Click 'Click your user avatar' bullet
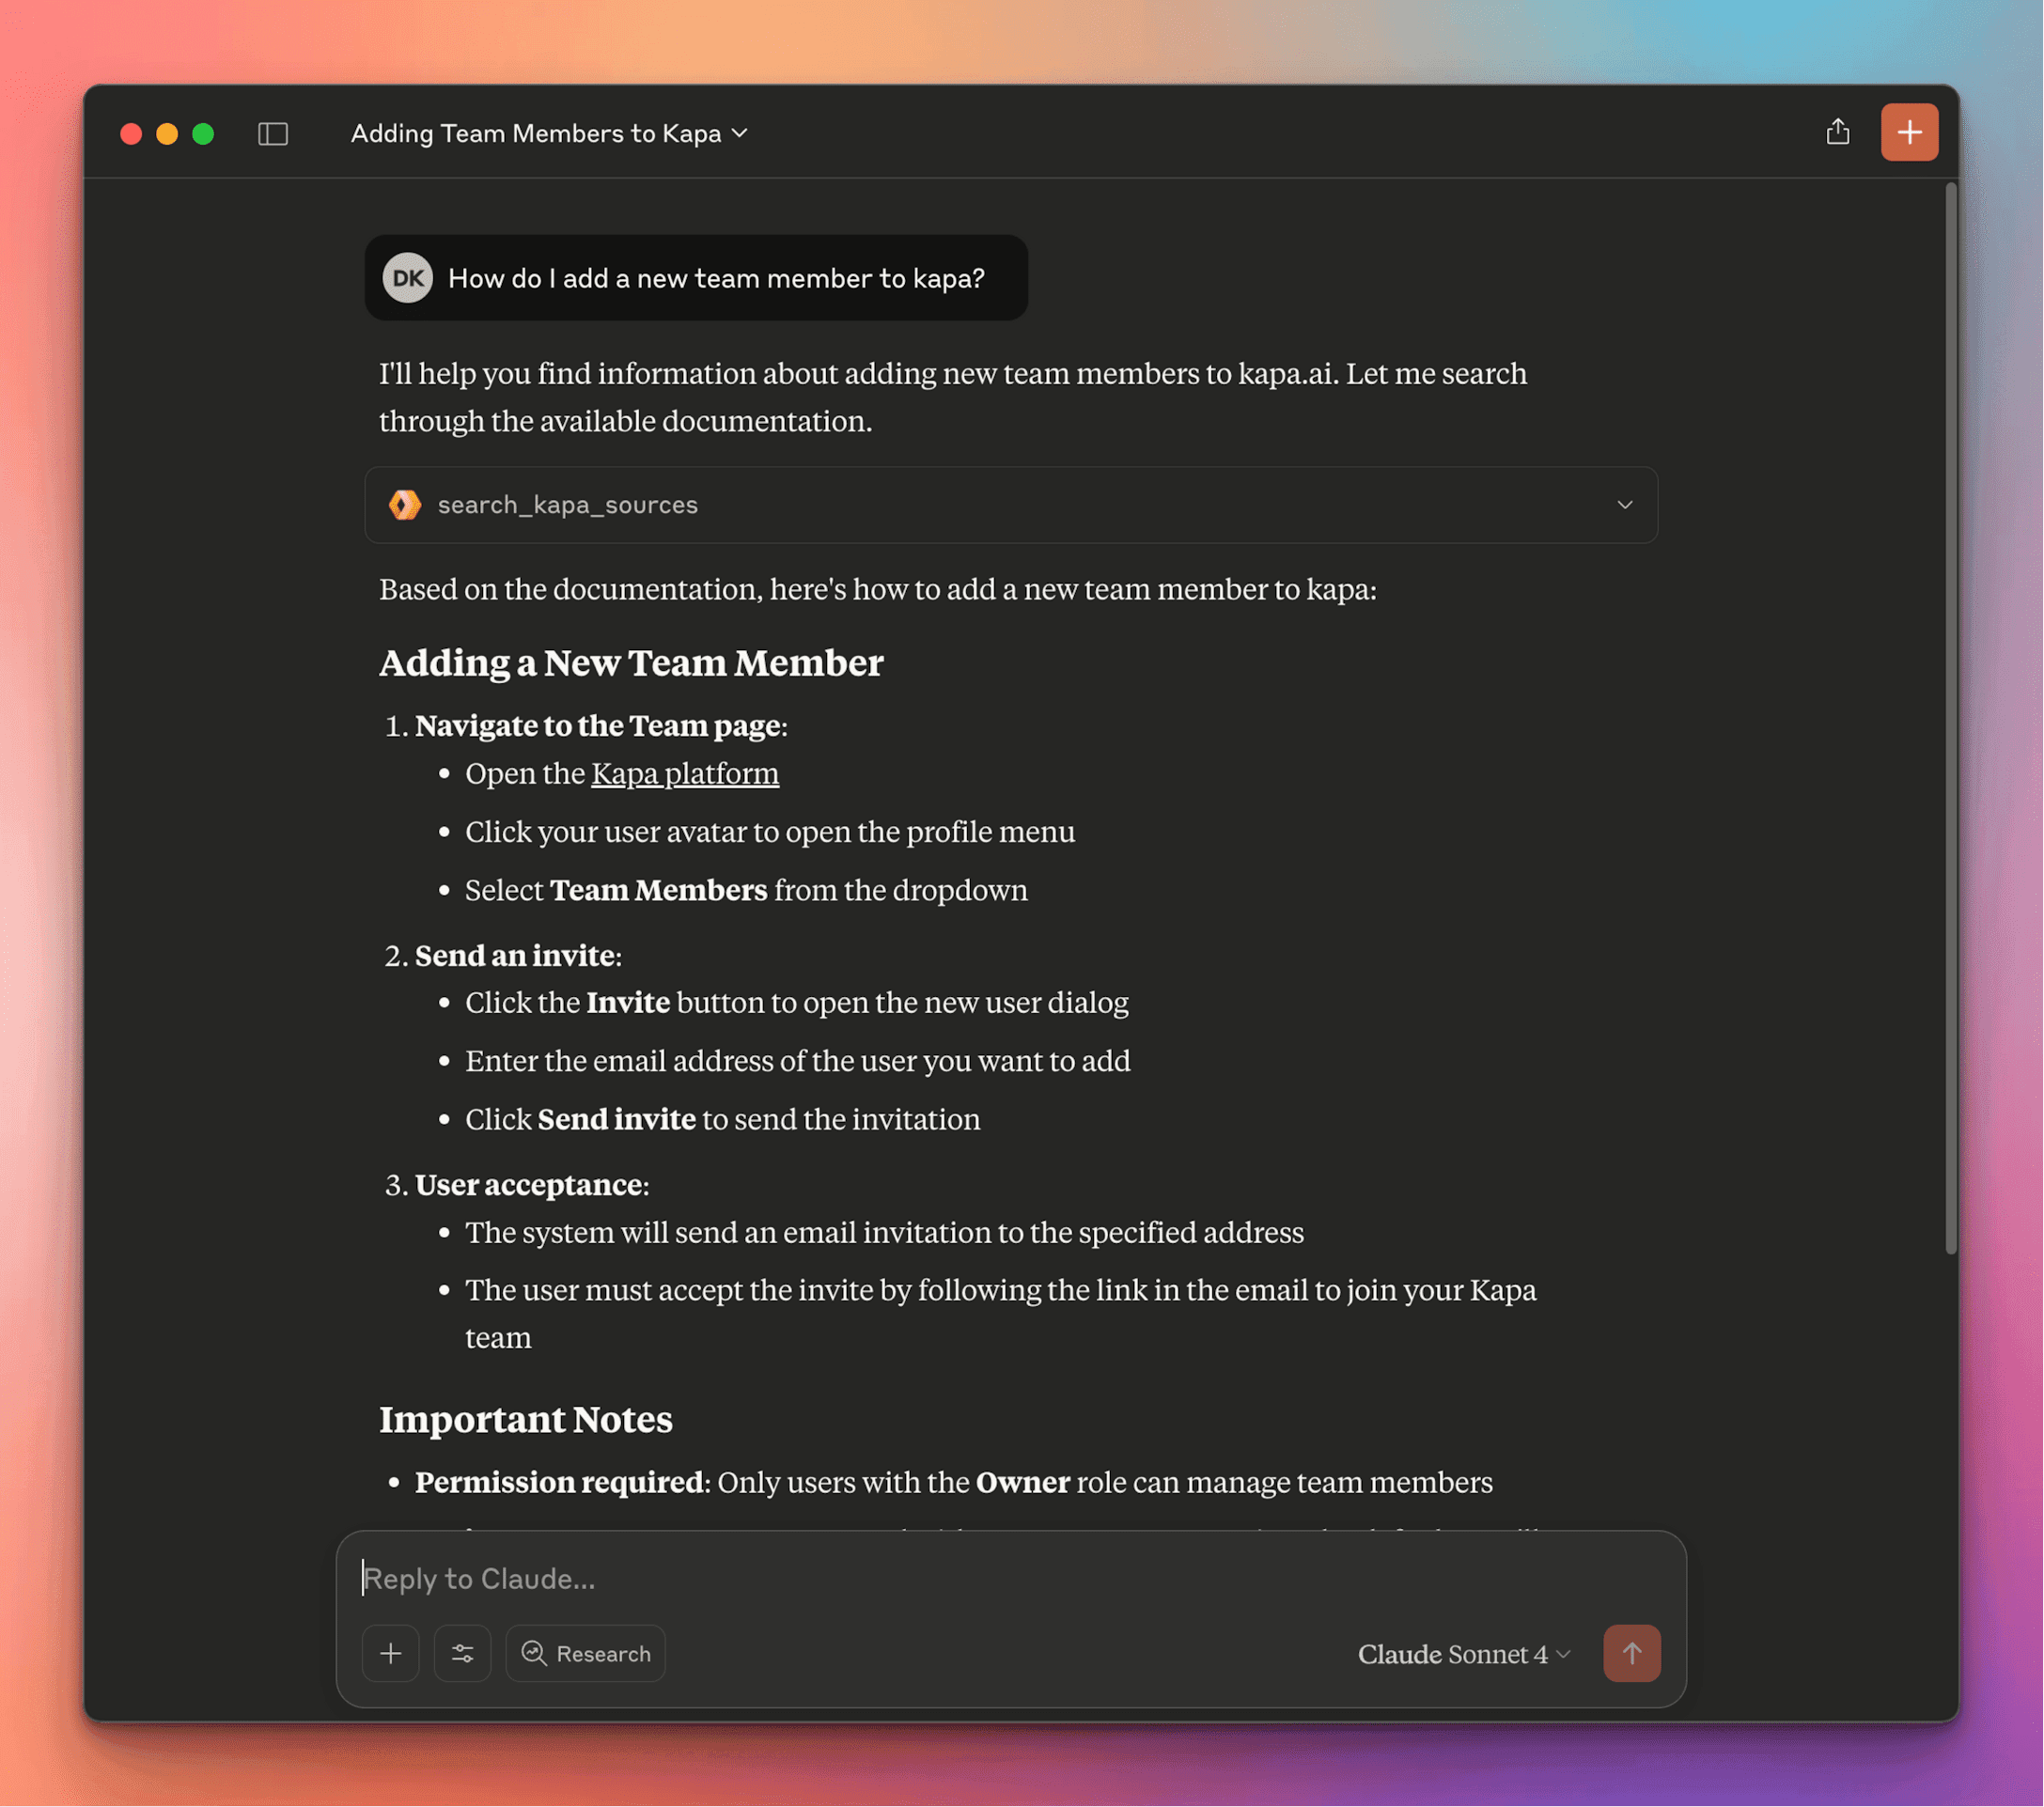The width and height of the screenshot is (2044, 1807). [x=770, y=831]
